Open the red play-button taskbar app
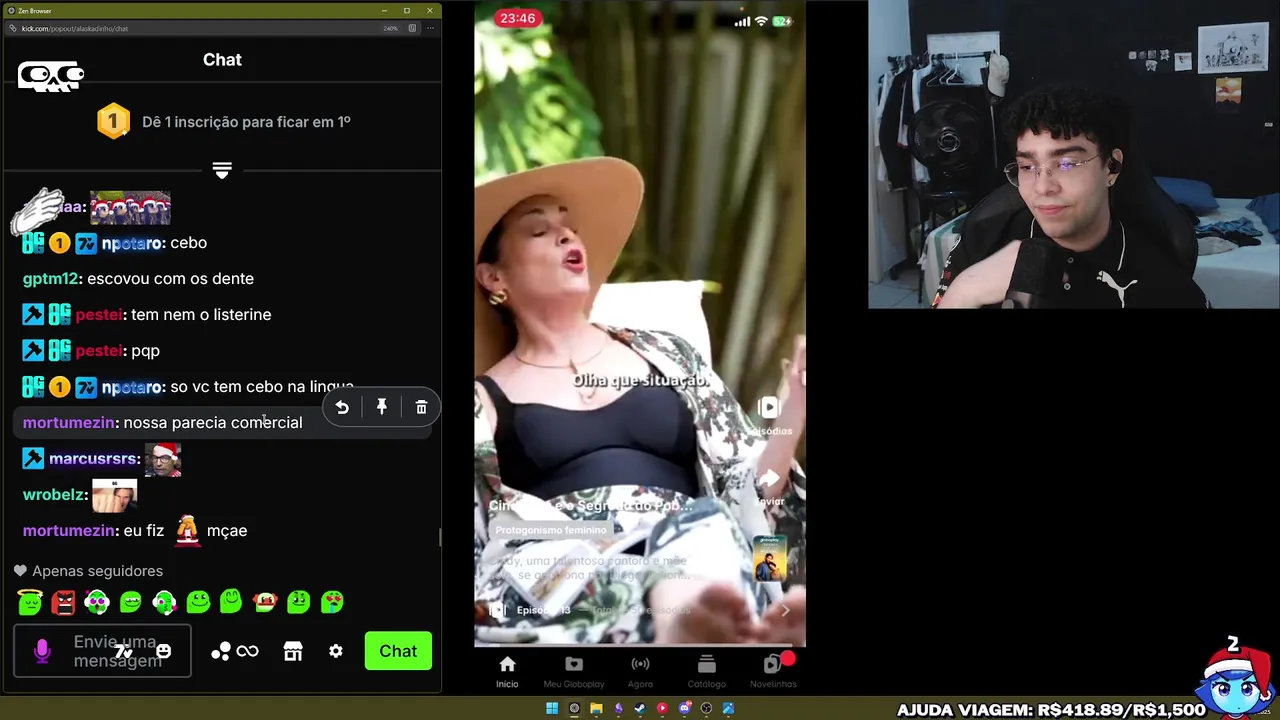1280x720 pixels. 662,709
